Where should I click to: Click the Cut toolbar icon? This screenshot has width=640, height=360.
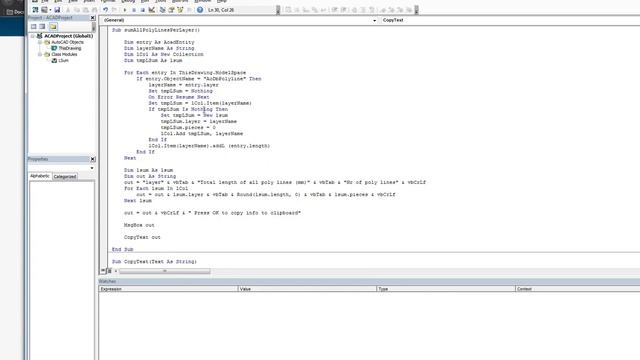tap(68, 10)
